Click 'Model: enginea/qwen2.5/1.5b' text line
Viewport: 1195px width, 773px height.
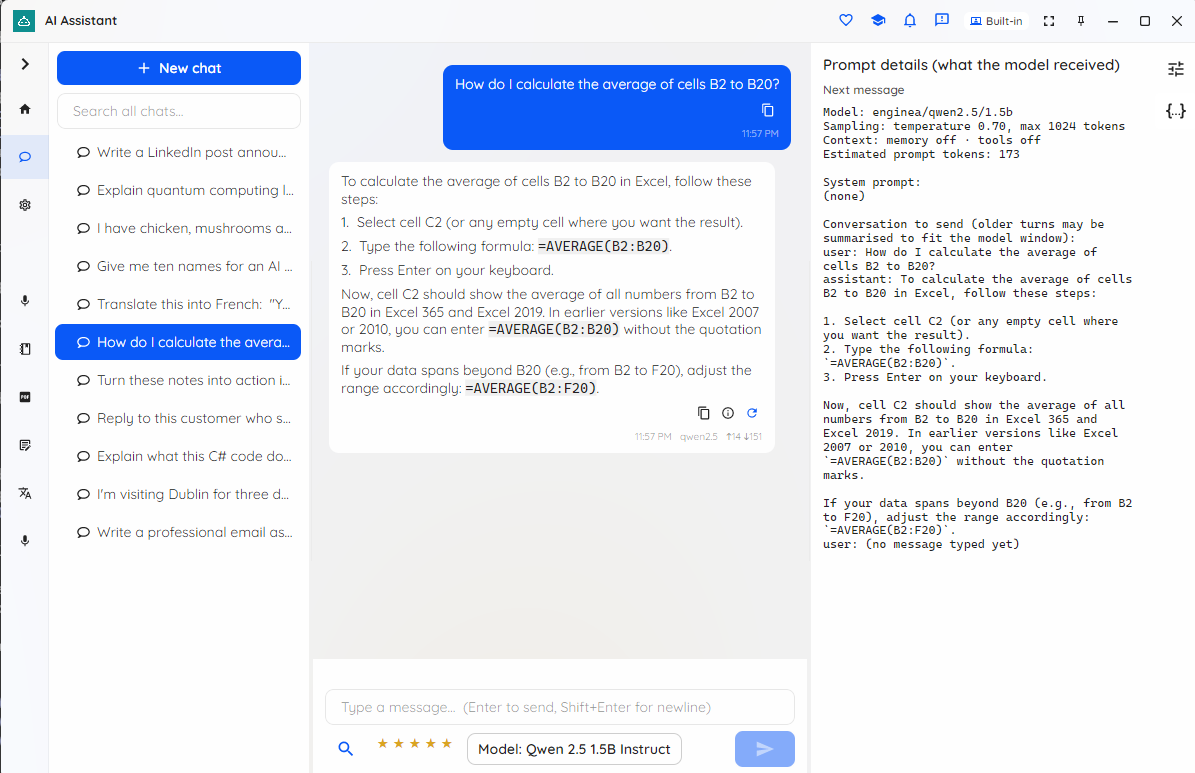tap(918, 112)
